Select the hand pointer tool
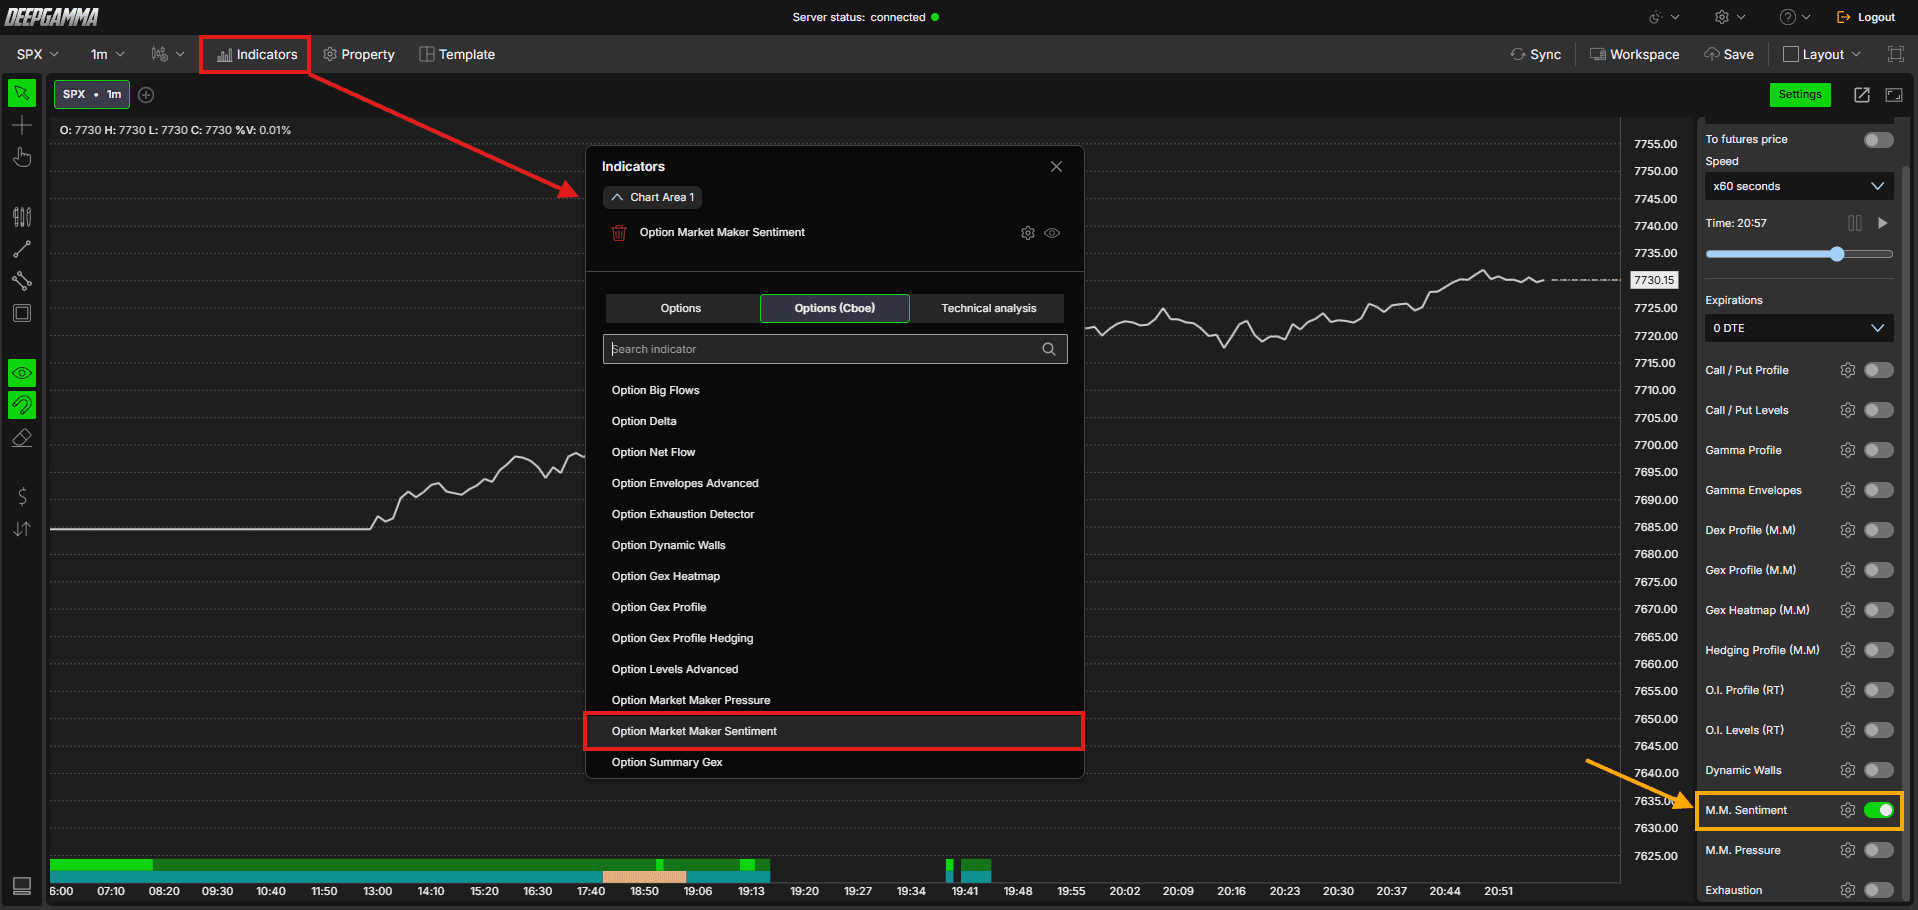The height and width of the screenshot is (910, 1918). pos(22,157)
